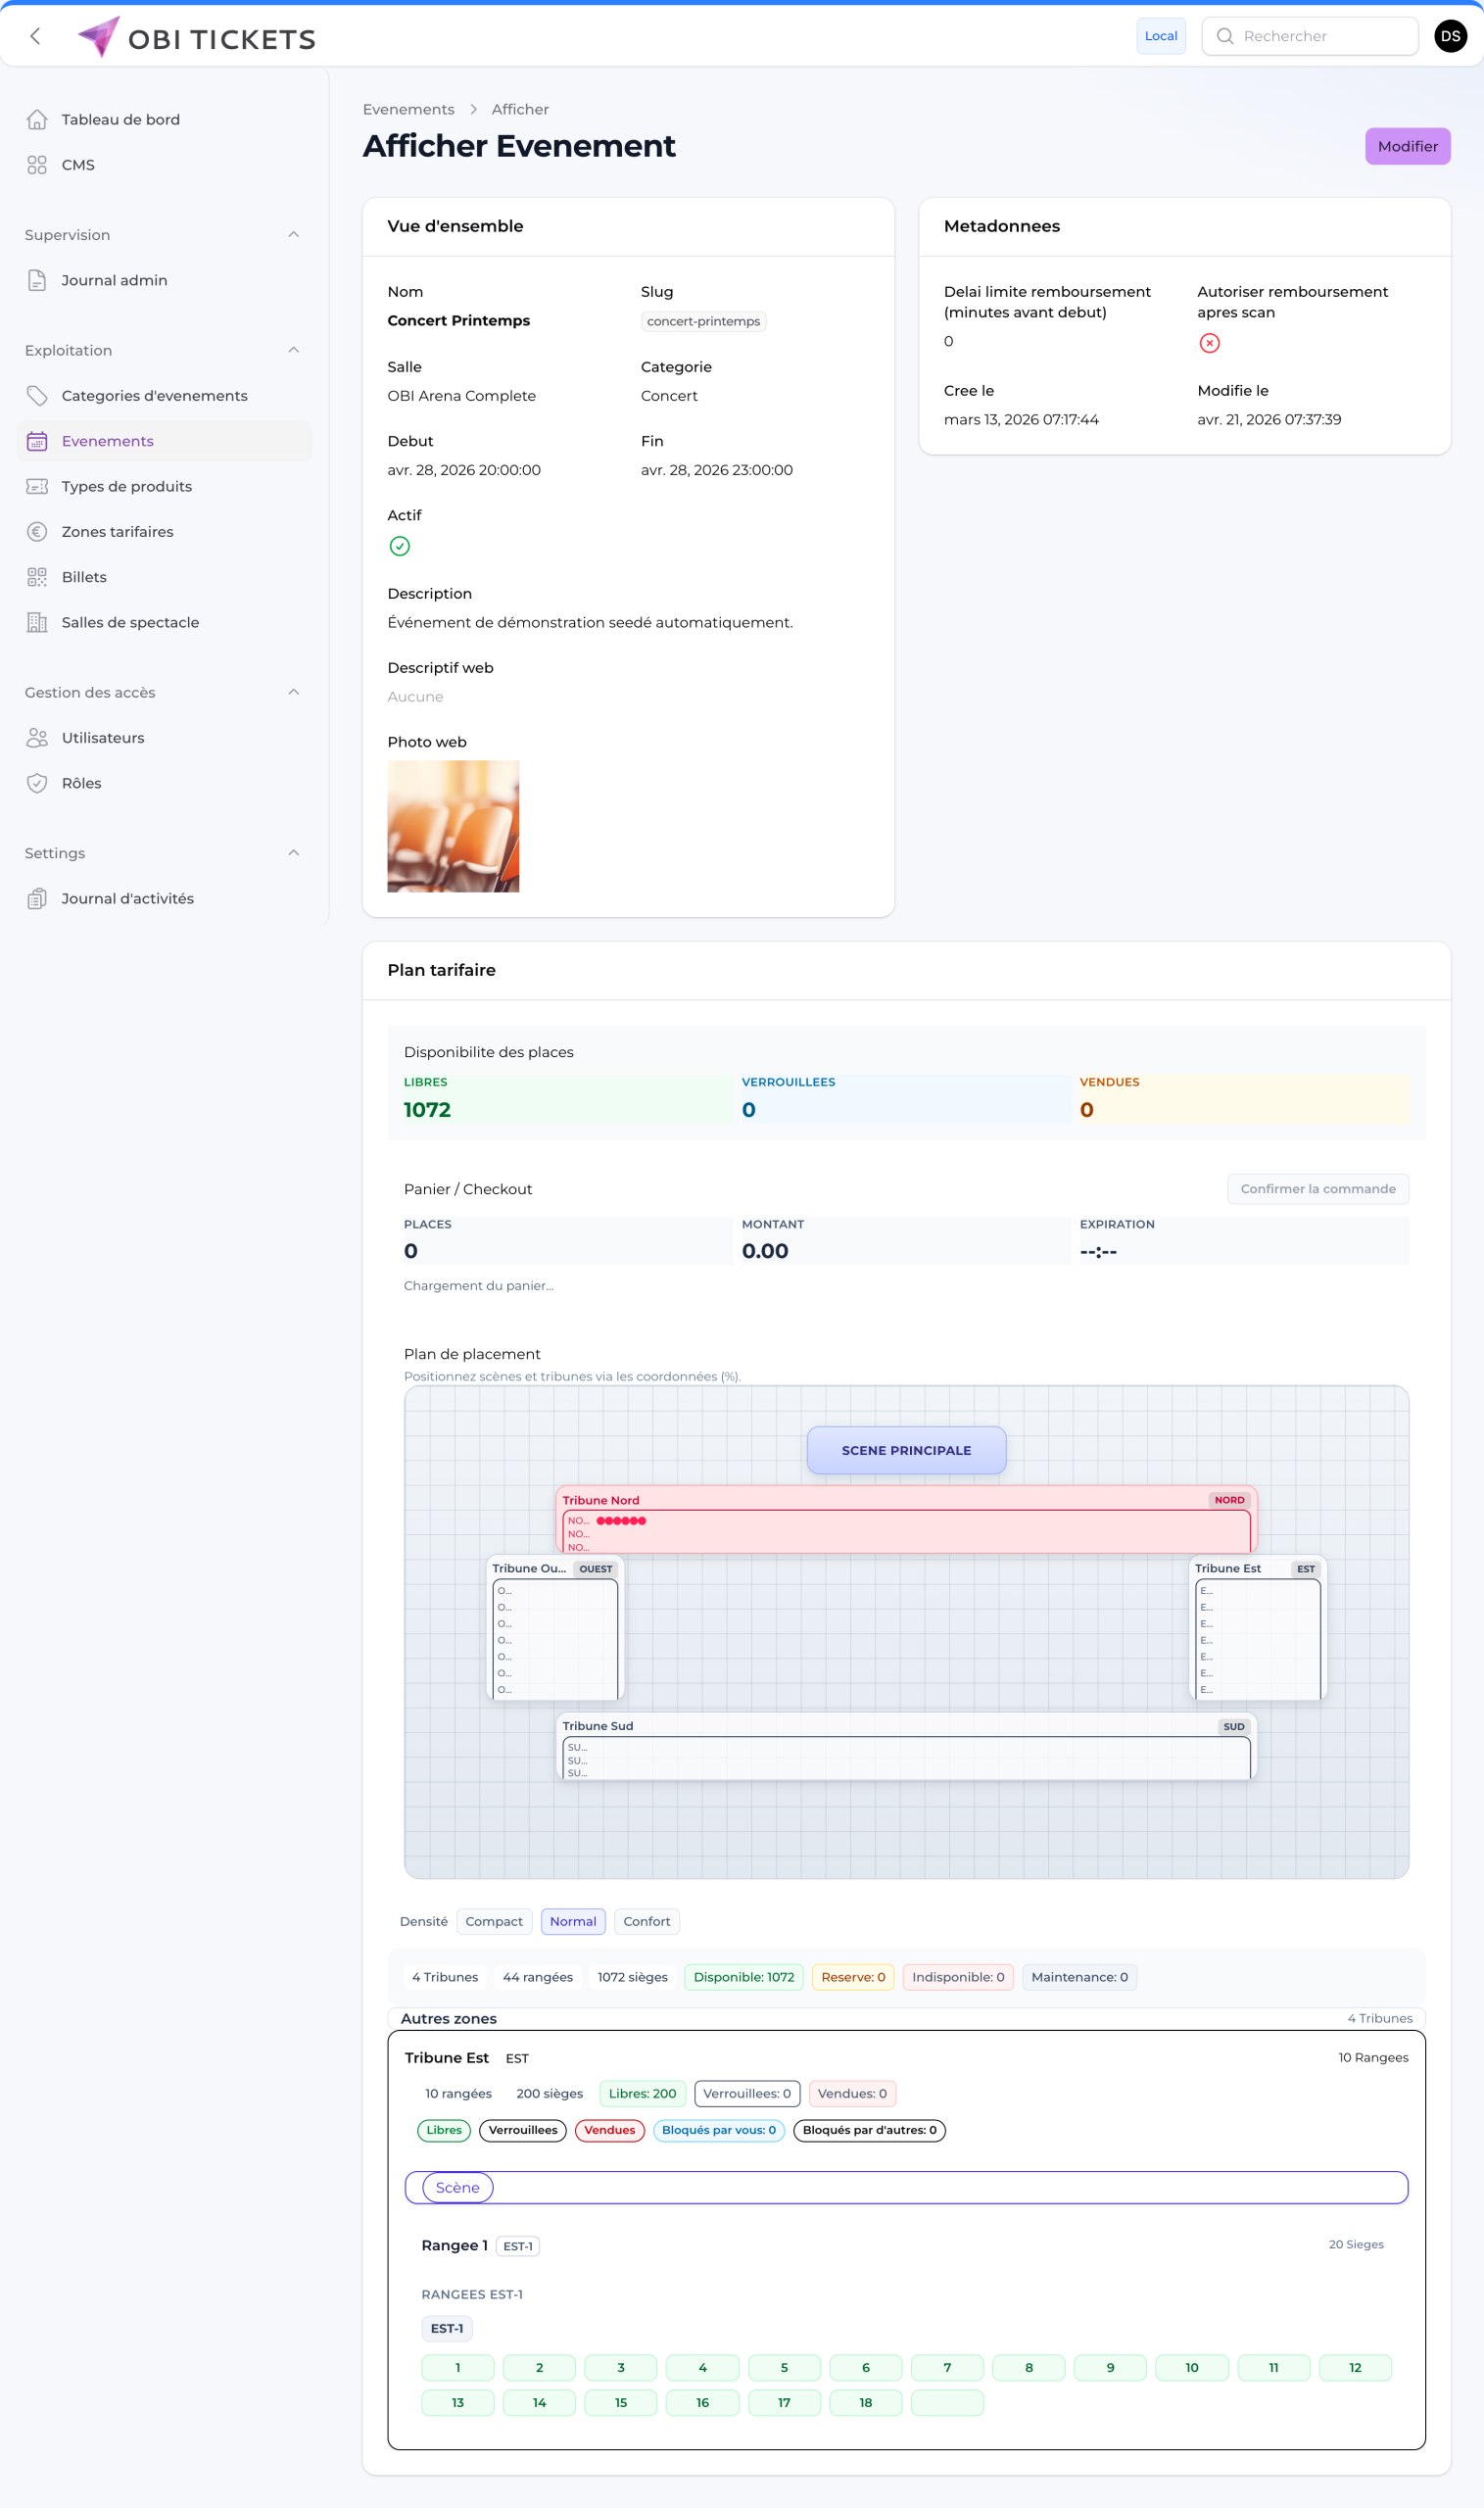Collapse the Gestion des accès section
The width and height of the screenshot is (1484, 2508).
293,692
